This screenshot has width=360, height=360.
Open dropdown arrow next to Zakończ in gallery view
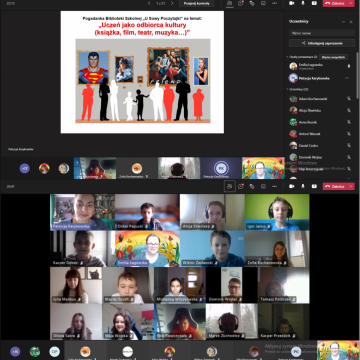click(351, 186)
